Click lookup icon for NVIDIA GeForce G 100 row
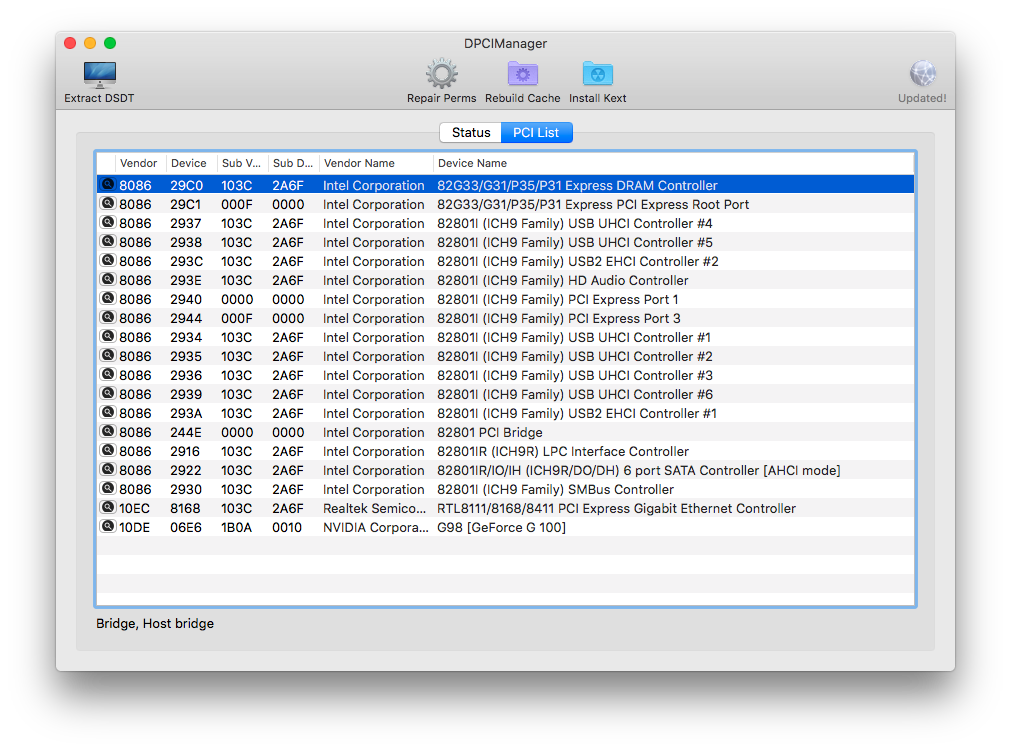 pos(108,527)
